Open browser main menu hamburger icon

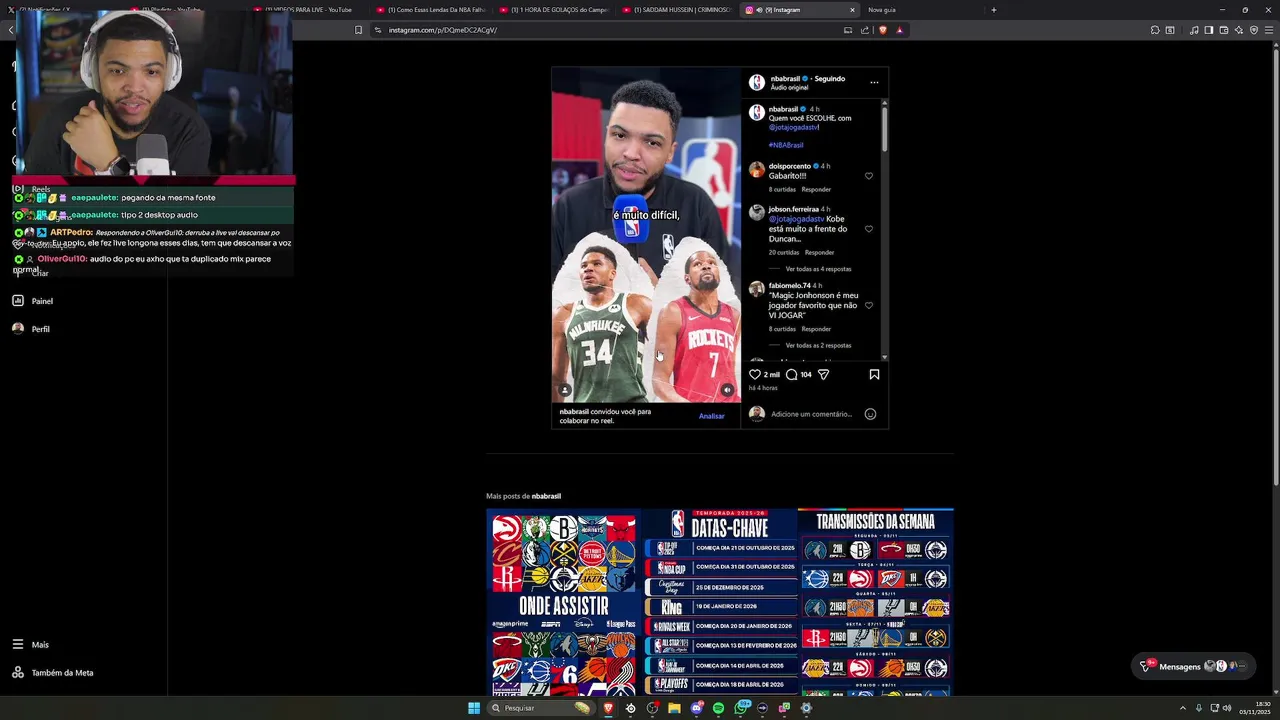coord(1269,30)
